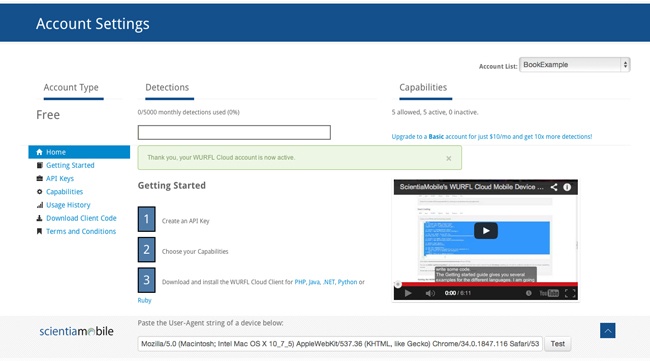Toggle video fullscreen
Image resolution: width=650 pixels, height=361 pixels.
[570, 293]
